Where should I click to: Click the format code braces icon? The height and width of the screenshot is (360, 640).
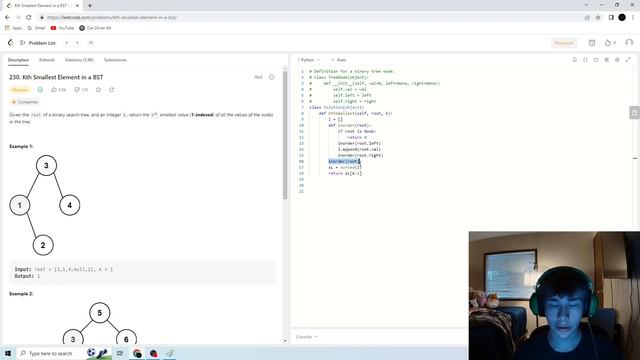[585, 60]
